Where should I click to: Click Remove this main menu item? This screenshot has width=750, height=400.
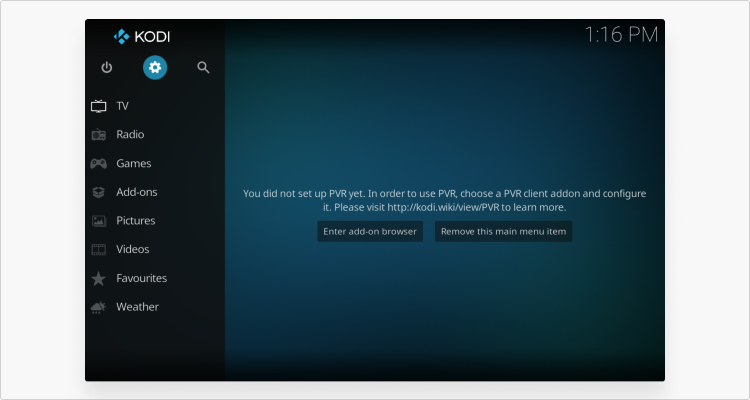coord(503,231)
